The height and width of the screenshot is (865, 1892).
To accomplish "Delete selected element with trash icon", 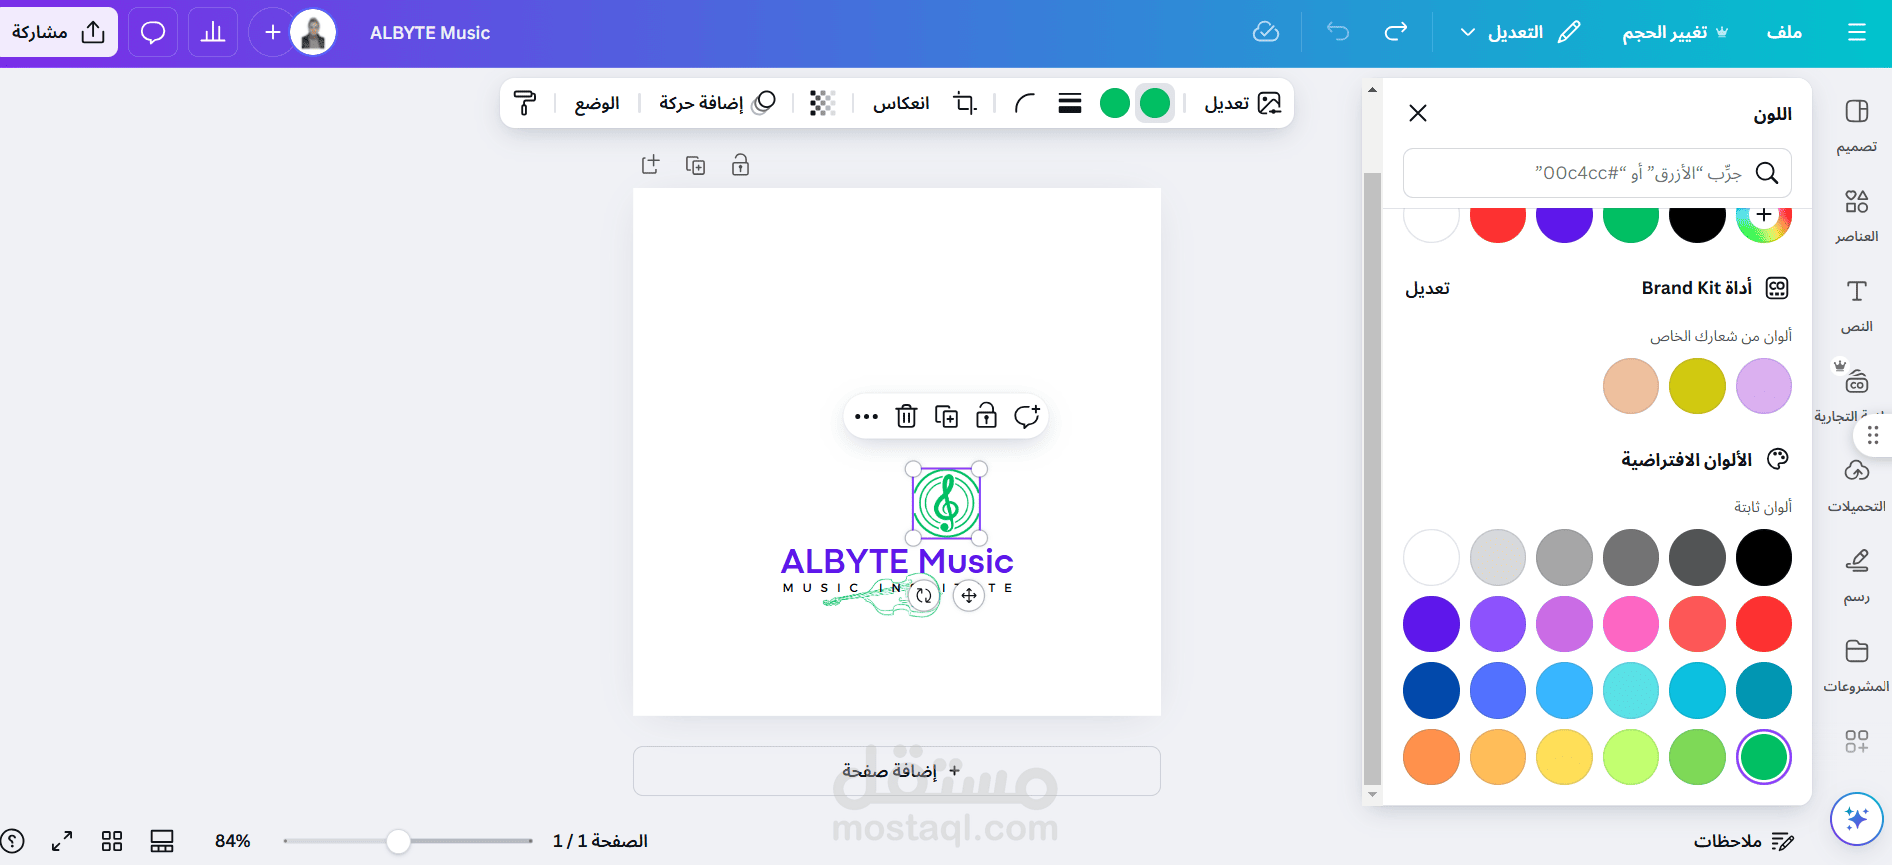I will pos(906,416).
